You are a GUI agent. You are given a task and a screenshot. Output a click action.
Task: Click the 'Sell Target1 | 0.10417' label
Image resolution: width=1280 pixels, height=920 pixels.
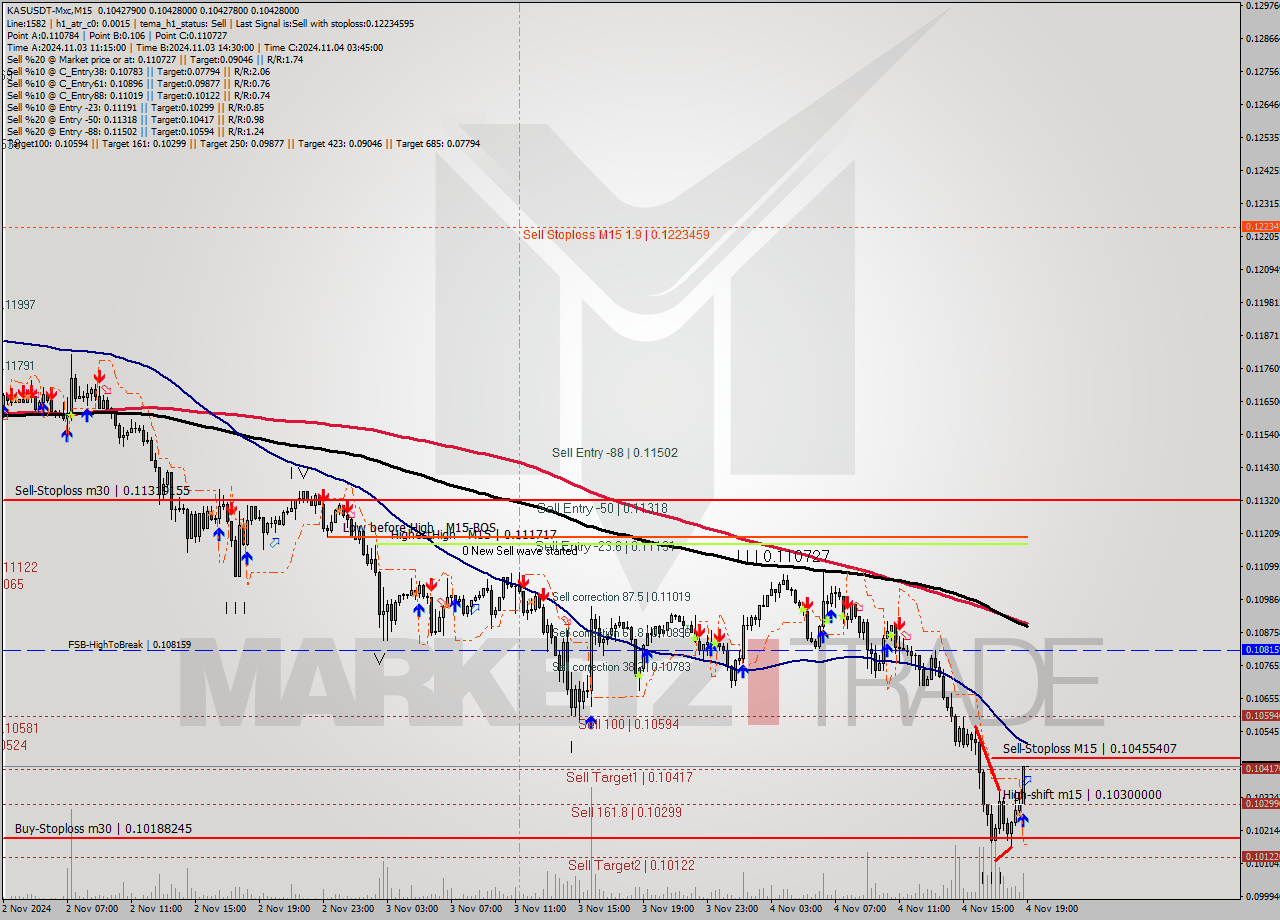tap(629, 777)
